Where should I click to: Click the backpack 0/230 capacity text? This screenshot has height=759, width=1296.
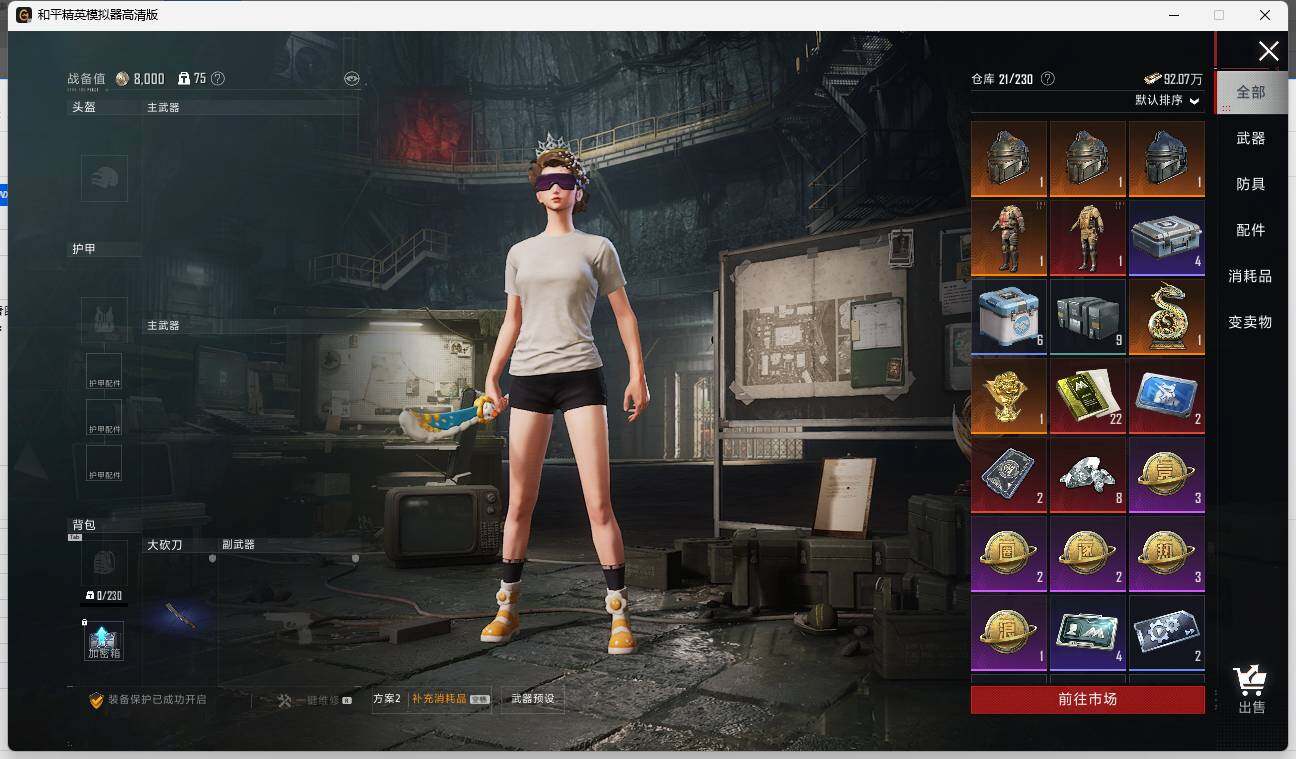pos(104,596)
